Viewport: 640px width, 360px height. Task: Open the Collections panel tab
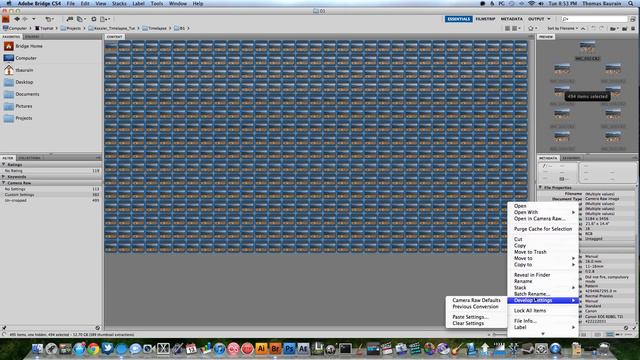point(29,158)
